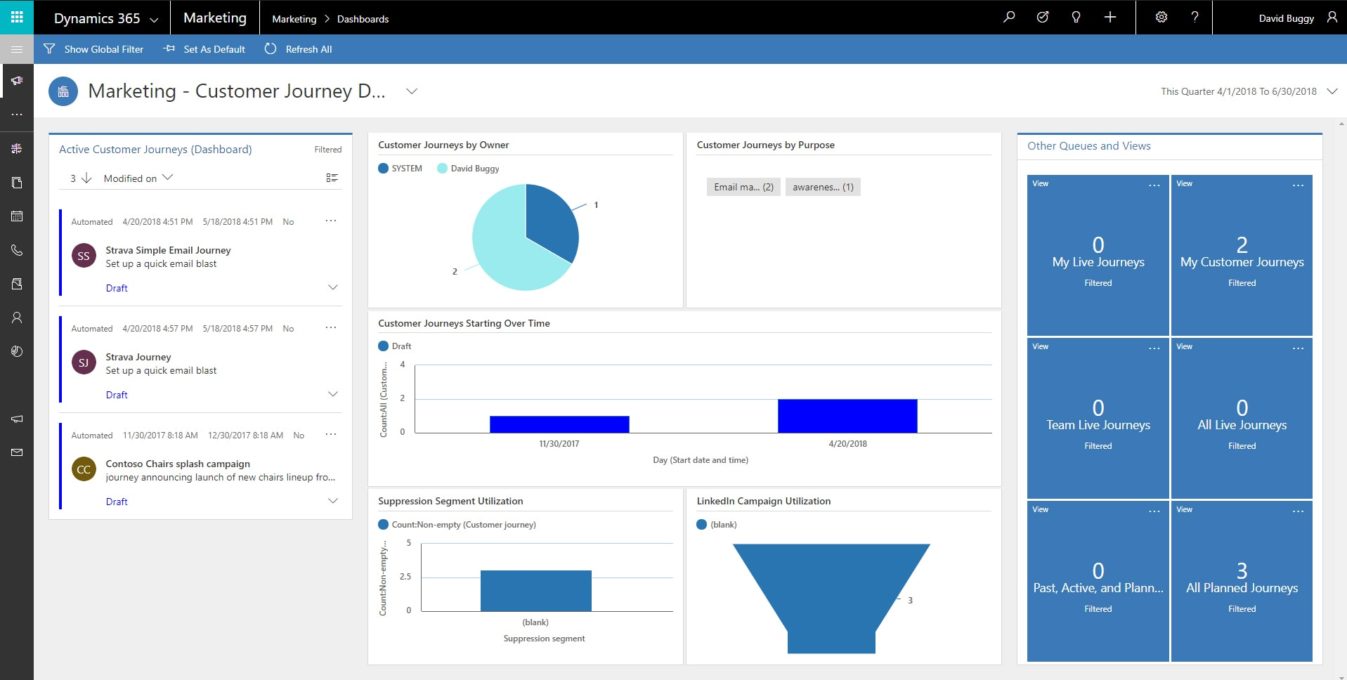This screenshot has height=680, width=1347.
Task: Click Show Global Filter
Action: point(93,49)
